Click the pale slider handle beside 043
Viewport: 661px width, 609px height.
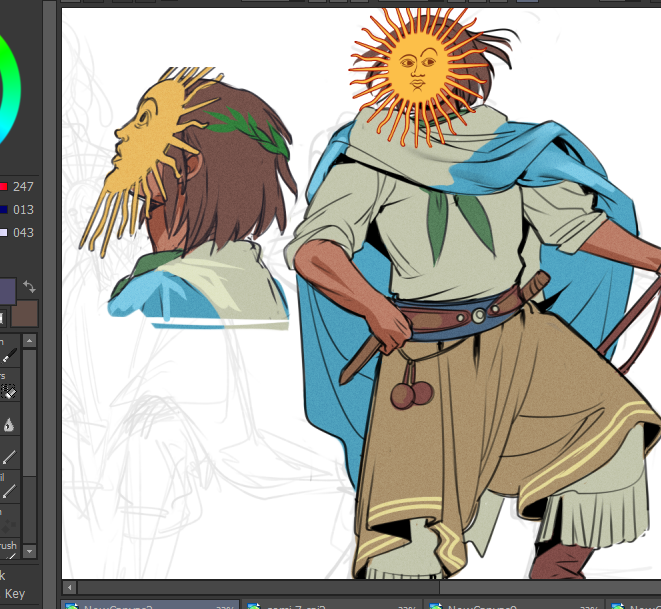tap(3, 233)
